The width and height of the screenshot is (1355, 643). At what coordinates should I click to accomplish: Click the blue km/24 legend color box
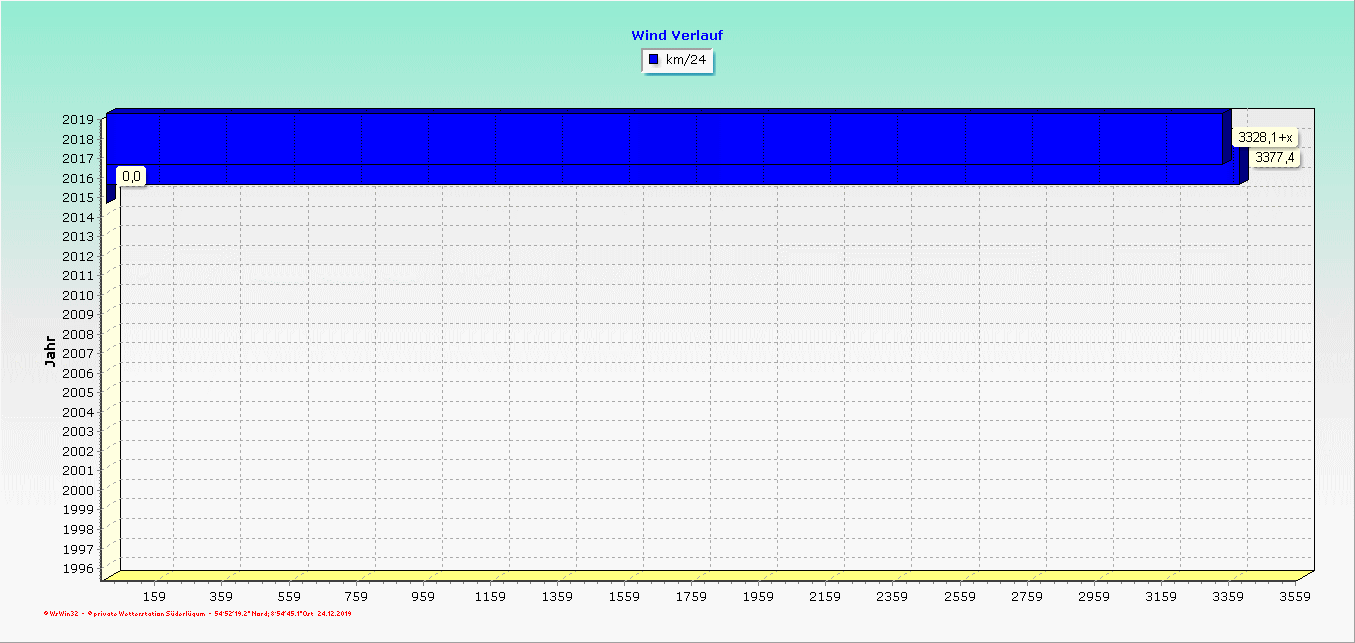[x=654, y=60]
